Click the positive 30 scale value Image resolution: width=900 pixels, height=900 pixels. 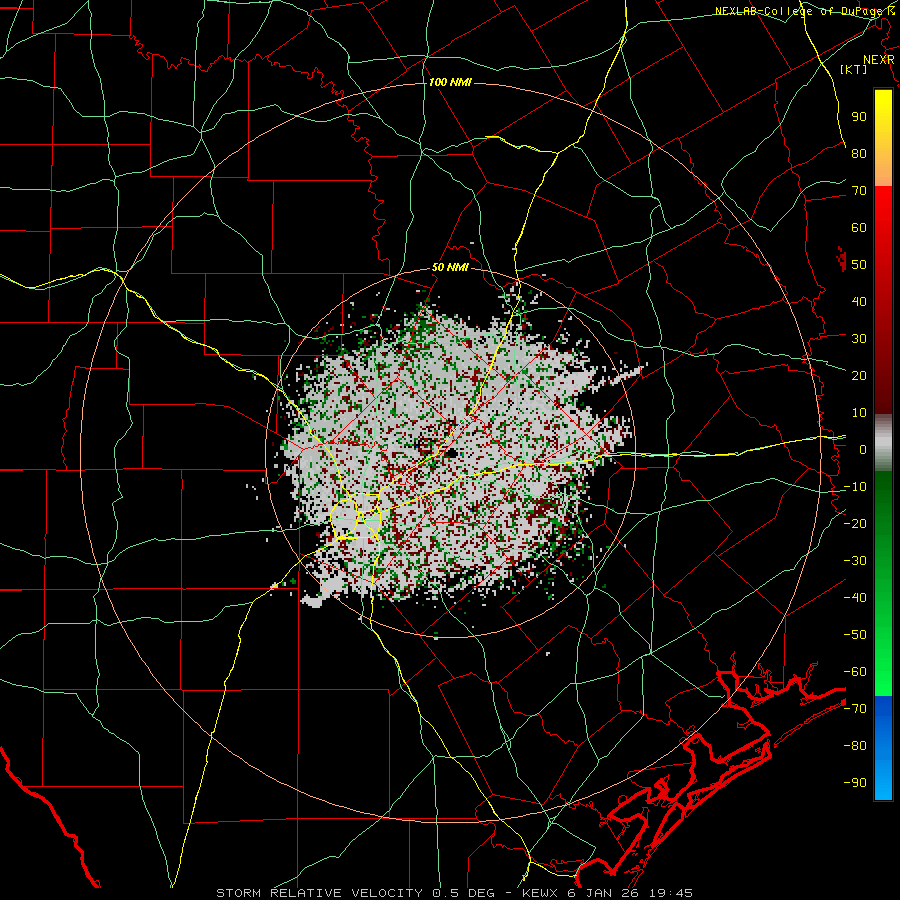tap(859, 339)
